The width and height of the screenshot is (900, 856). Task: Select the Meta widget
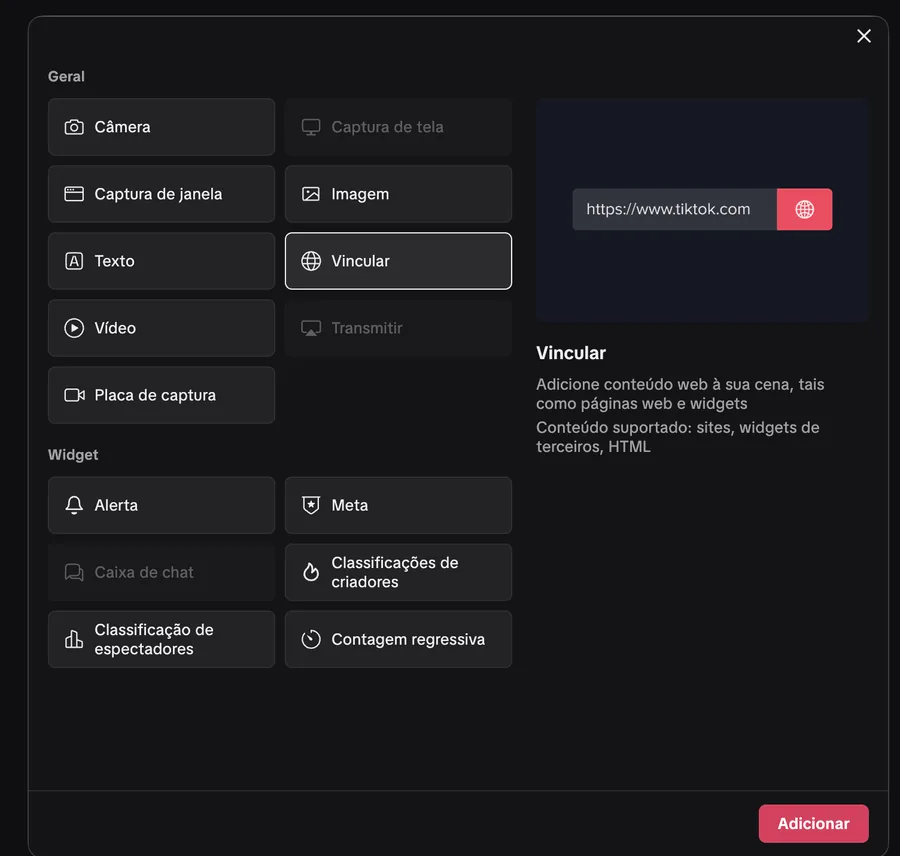tap(398, 505)
